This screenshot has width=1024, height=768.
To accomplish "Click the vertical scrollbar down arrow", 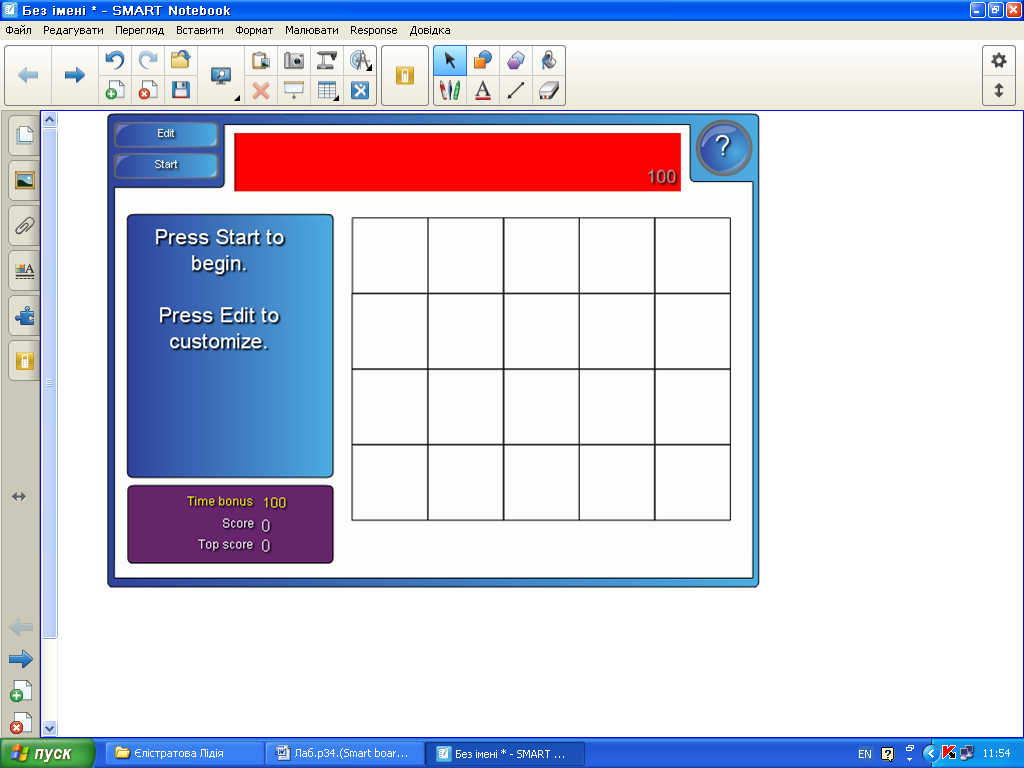I will 50,728.
